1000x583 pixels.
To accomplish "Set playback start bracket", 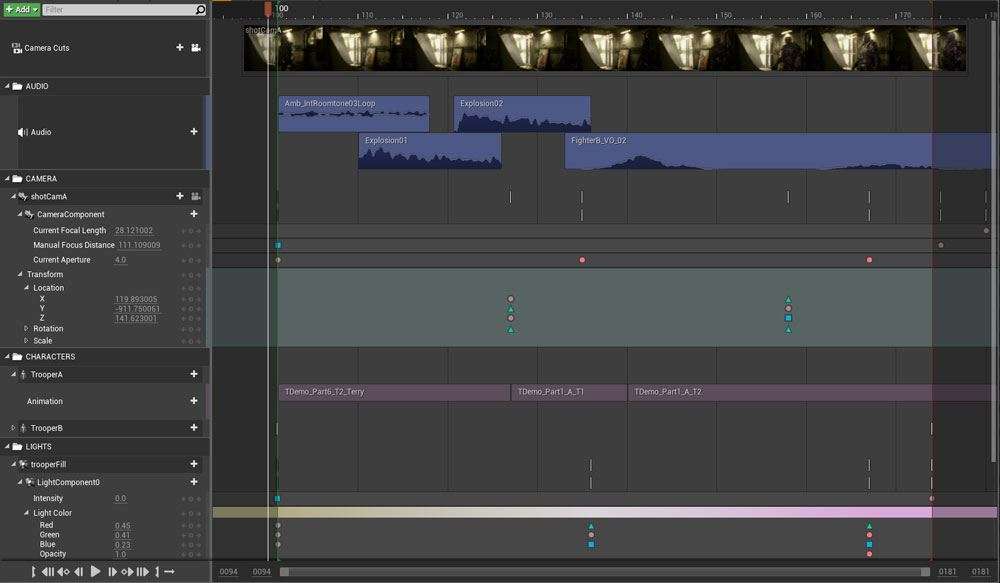I will [33, 572].
